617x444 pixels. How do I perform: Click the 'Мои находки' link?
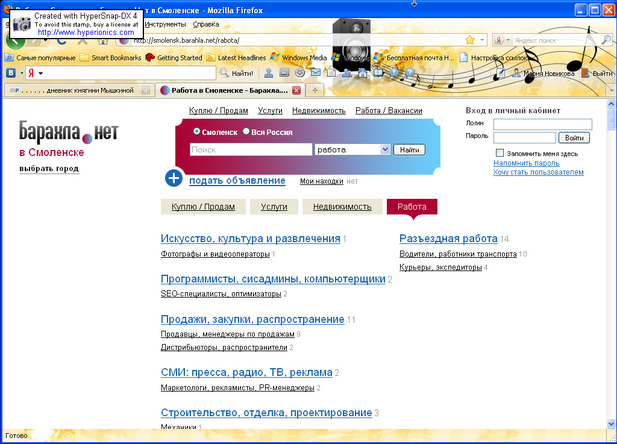click(x=321, y=181)
